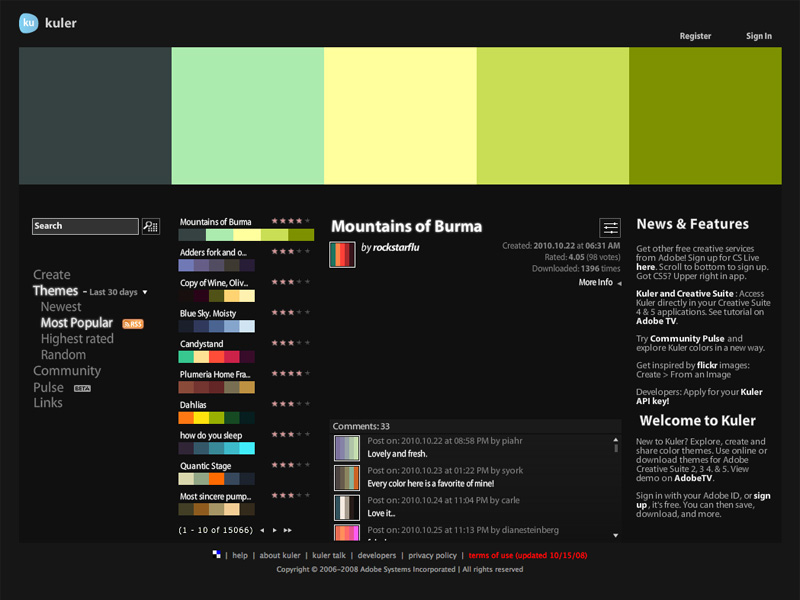This screenshot has width=800, height=600.
Task: Open the theme sliders edit icon
Action: coord(610,228)
